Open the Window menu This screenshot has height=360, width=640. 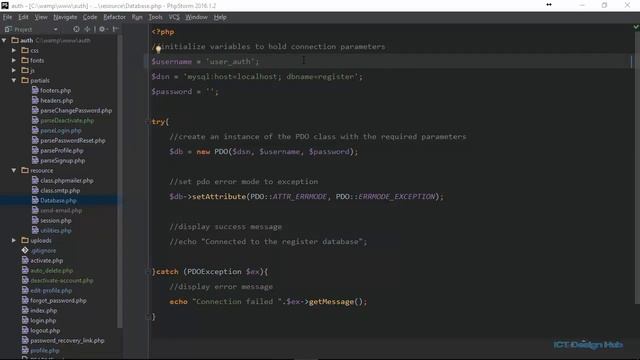[196, 17]
